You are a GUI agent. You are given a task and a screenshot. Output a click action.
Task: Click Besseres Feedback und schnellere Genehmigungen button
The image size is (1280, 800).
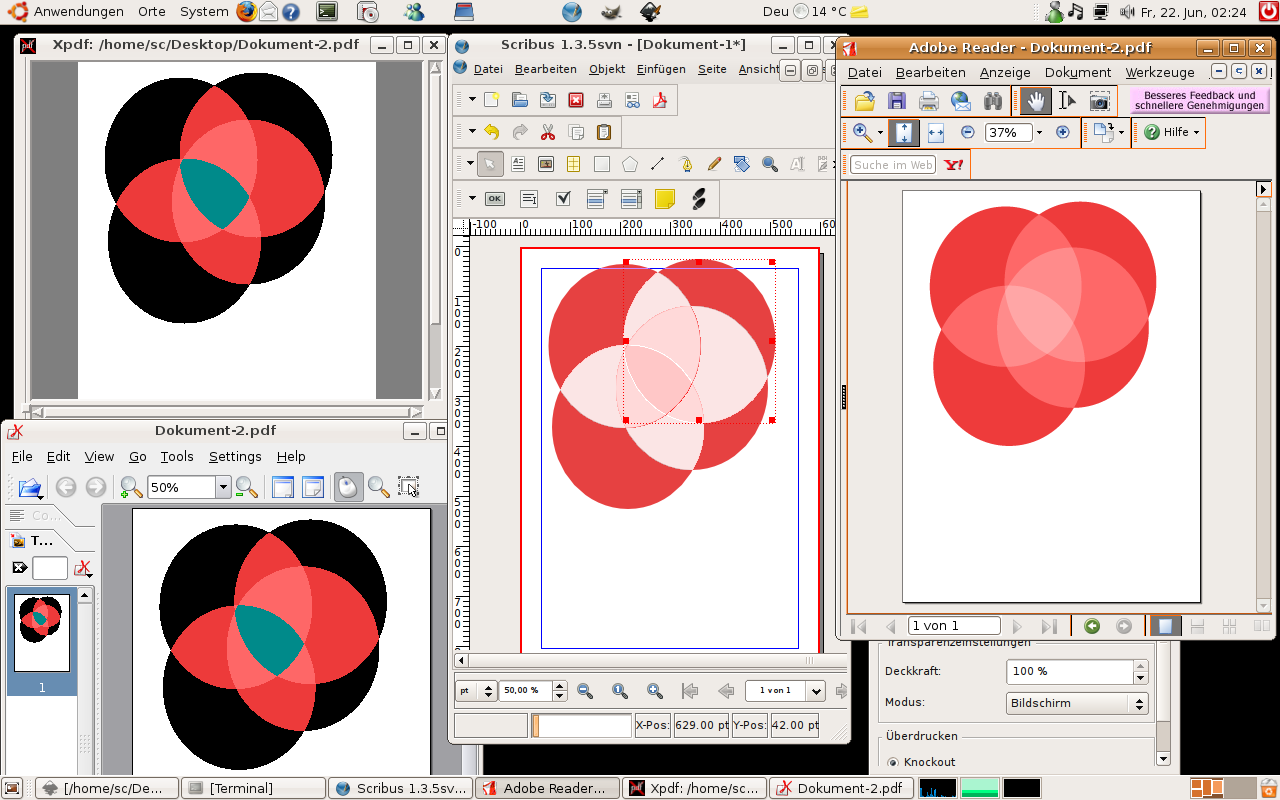click(x=1199, y=101)
